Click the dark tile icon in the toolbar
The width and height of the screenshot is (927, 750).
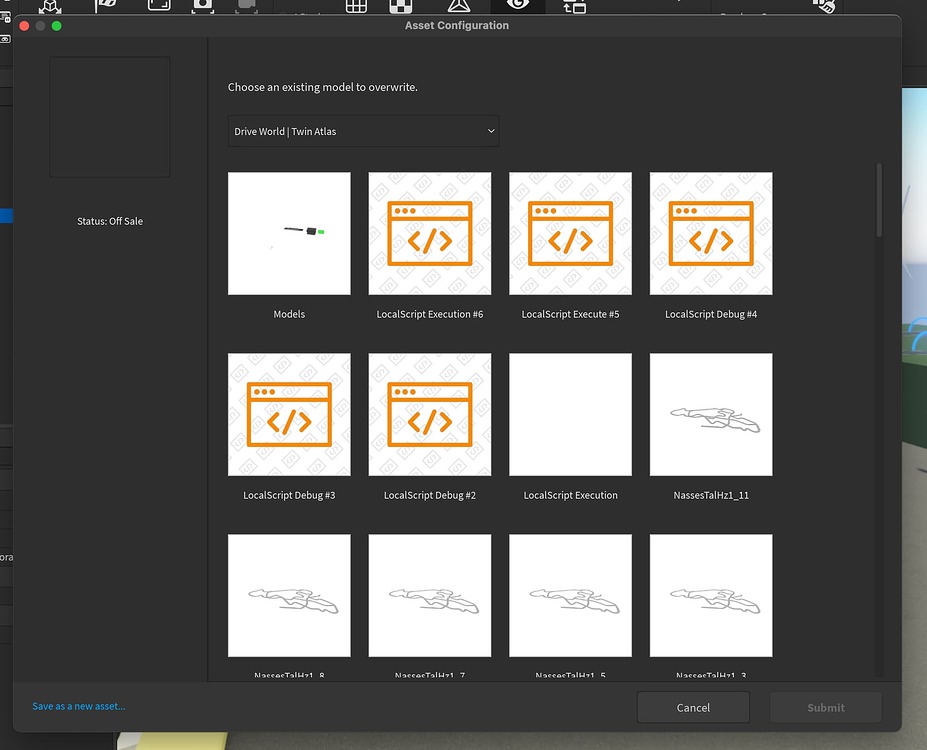point(248,7)
